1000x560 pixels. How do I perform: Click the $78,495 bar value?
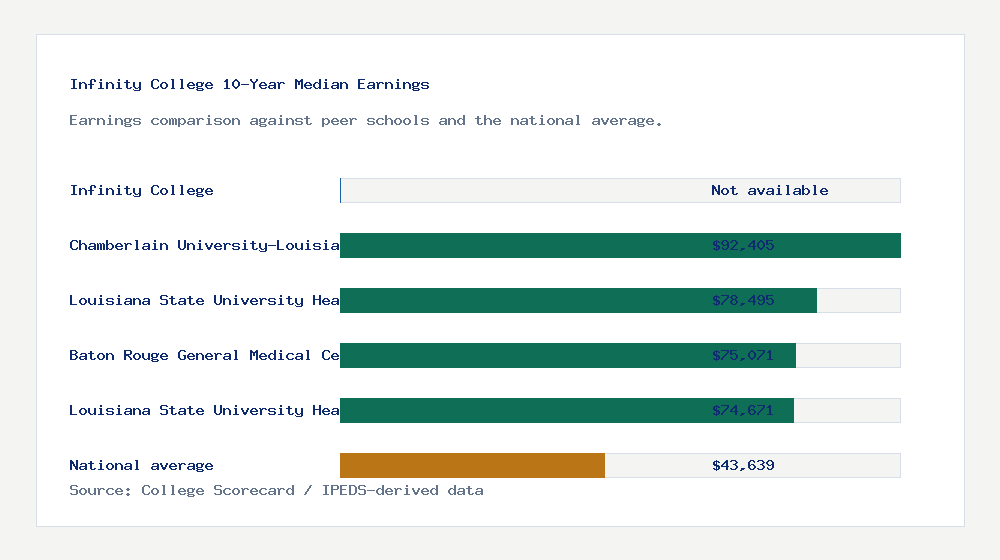(x=743, y=300)
